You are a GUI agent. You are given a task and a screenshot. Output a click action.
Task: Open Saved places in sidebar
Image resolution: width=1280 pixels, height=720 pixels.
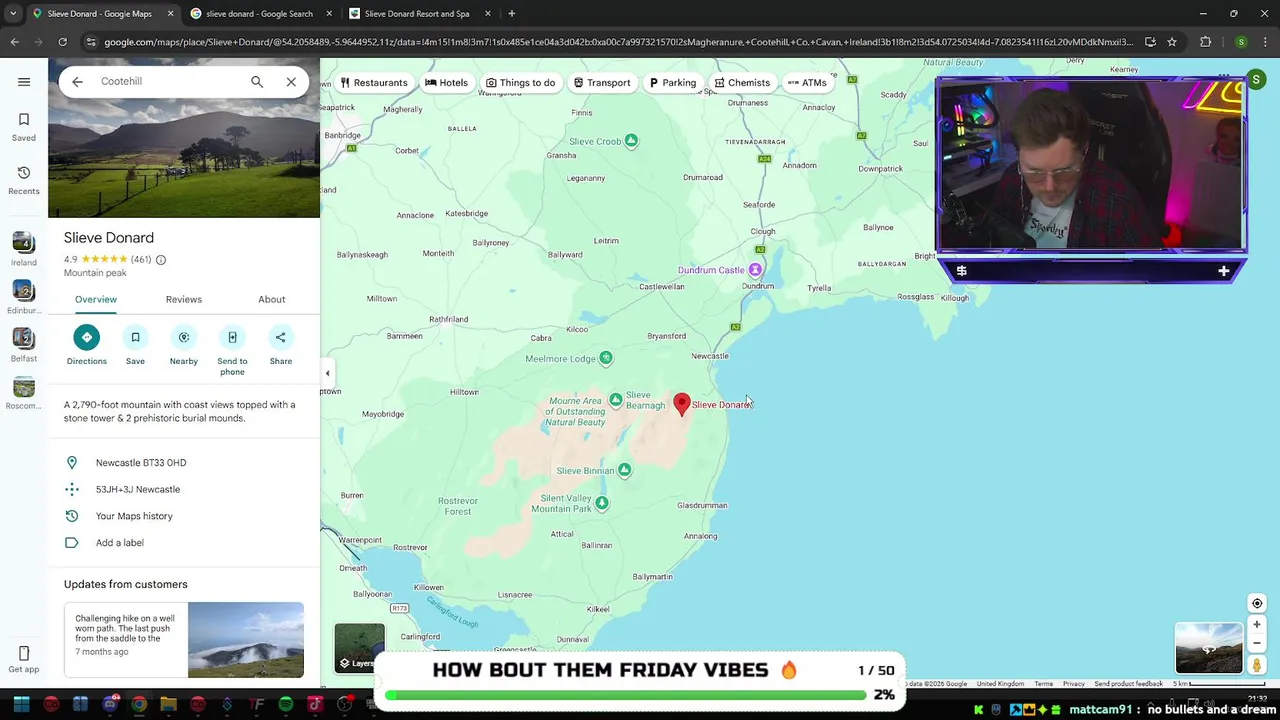[24, 127]
